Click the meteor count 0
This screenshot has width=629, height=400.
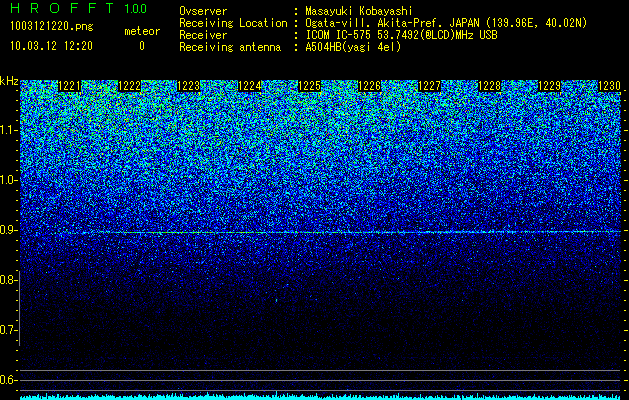coord(142,46)
